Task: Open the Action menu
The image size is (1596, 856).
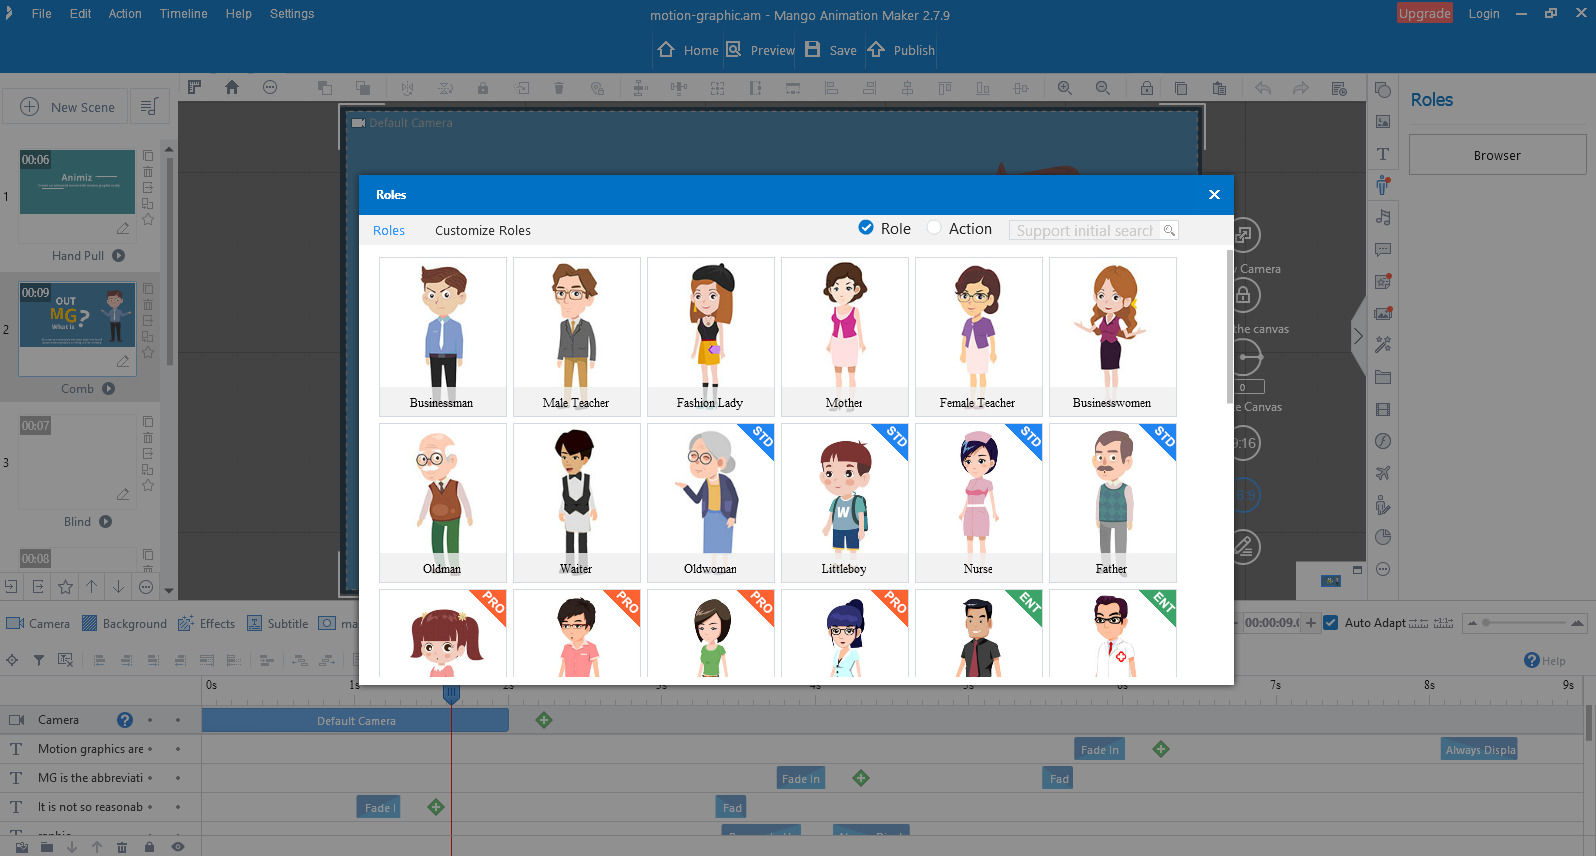Action: coord(125,14)
